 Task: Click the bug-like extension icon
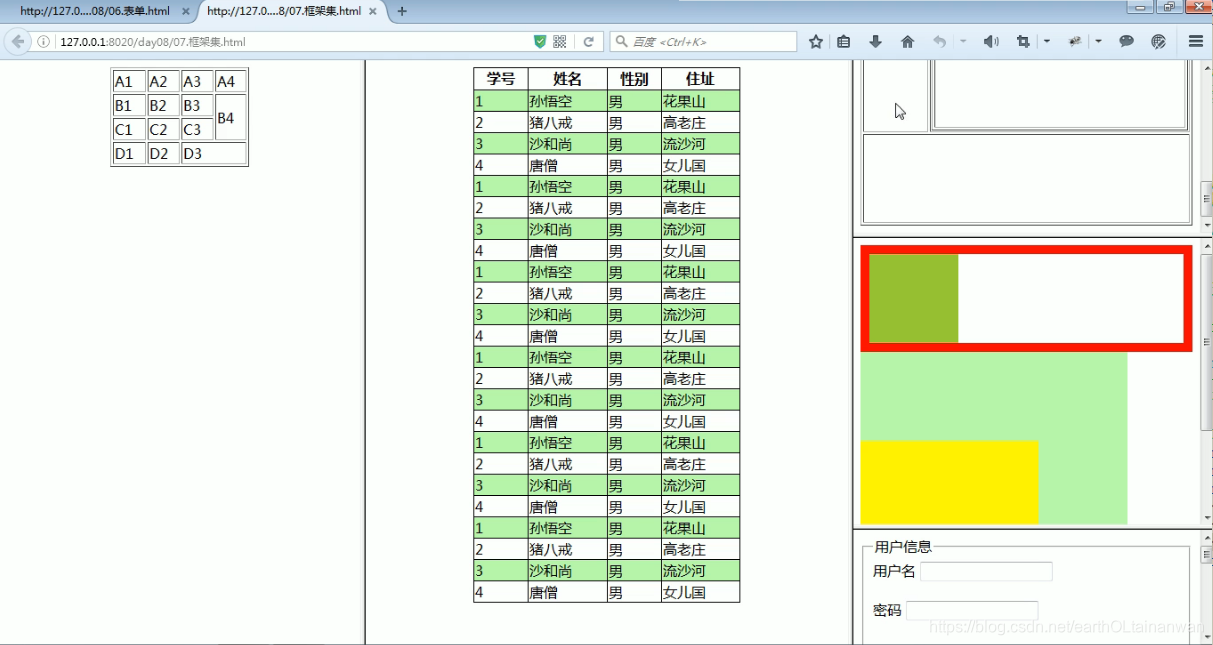tap(1075, 41)
